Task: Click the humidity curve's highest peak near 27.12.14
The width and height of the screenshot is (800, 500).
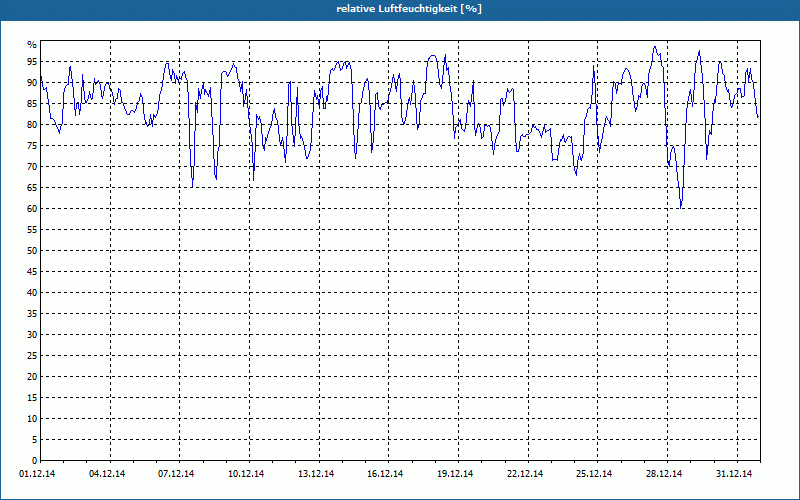Action: click(x=655, y=47)
